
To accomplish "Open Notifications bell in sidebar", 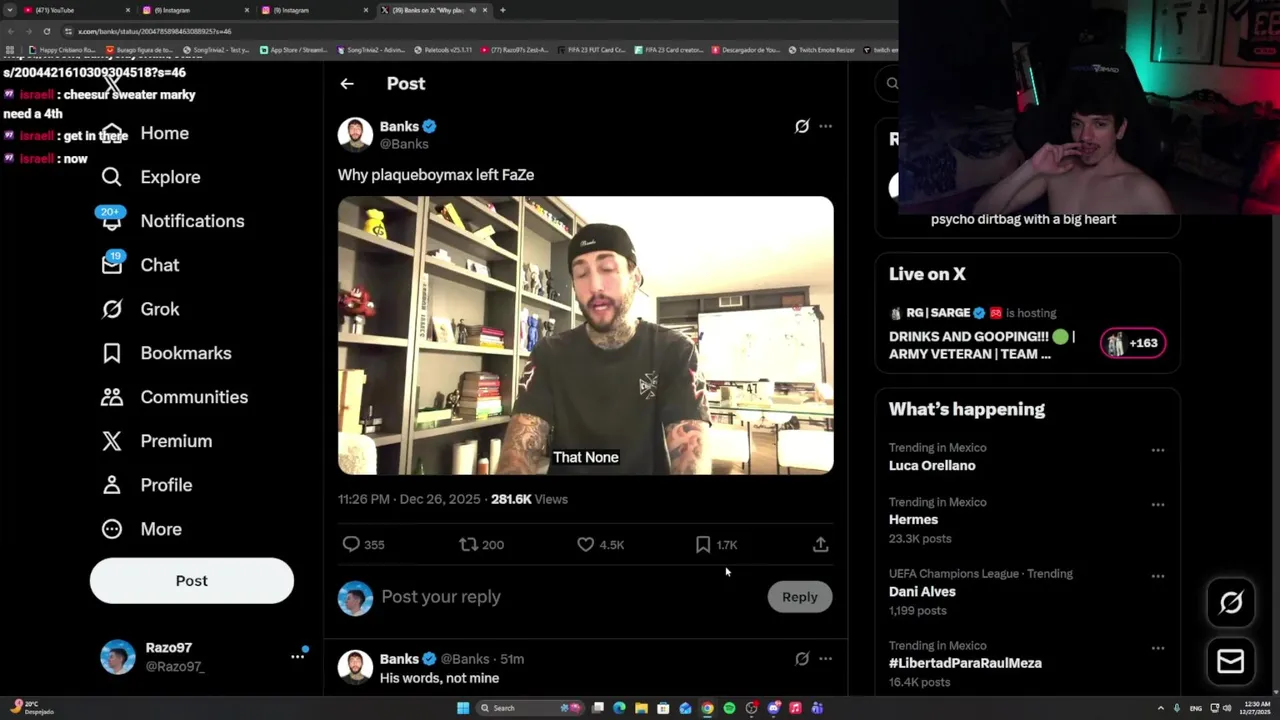I will 112,220.
